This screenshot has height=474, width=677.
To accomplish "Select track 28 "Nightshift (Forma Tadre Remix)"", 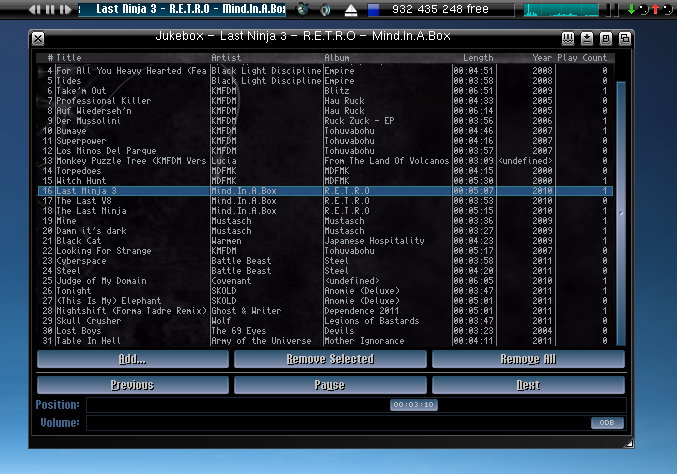I will pyautogui.click(x=325, y=310).
